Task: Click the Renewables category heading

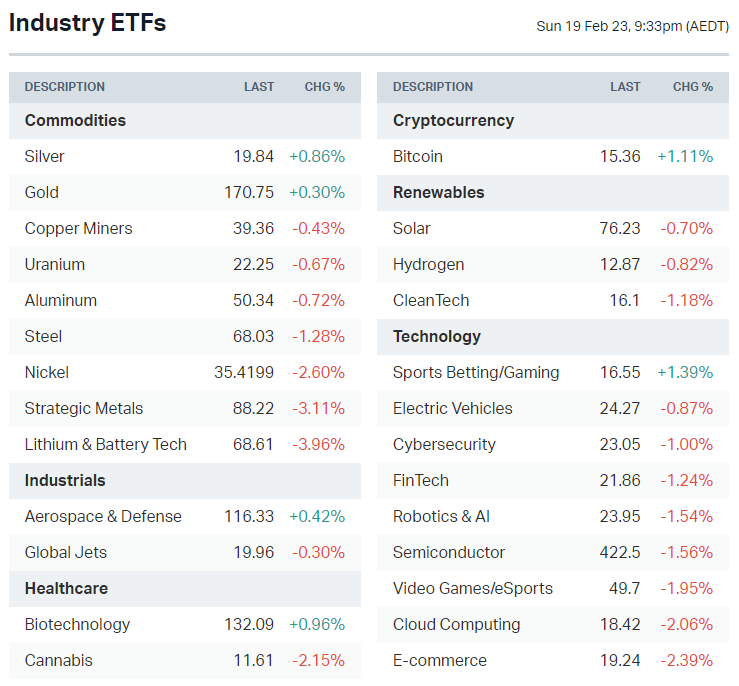Action: tap(438, 192)
